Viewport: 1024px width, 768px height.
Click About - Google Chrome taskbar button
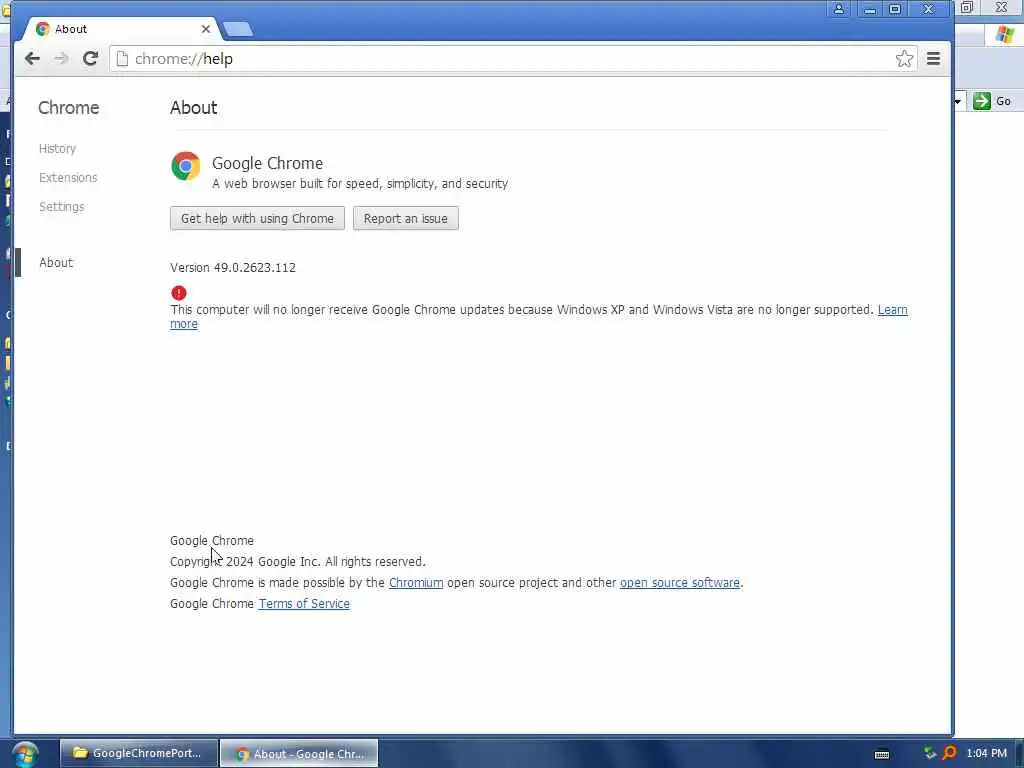(x=299, y=753)
